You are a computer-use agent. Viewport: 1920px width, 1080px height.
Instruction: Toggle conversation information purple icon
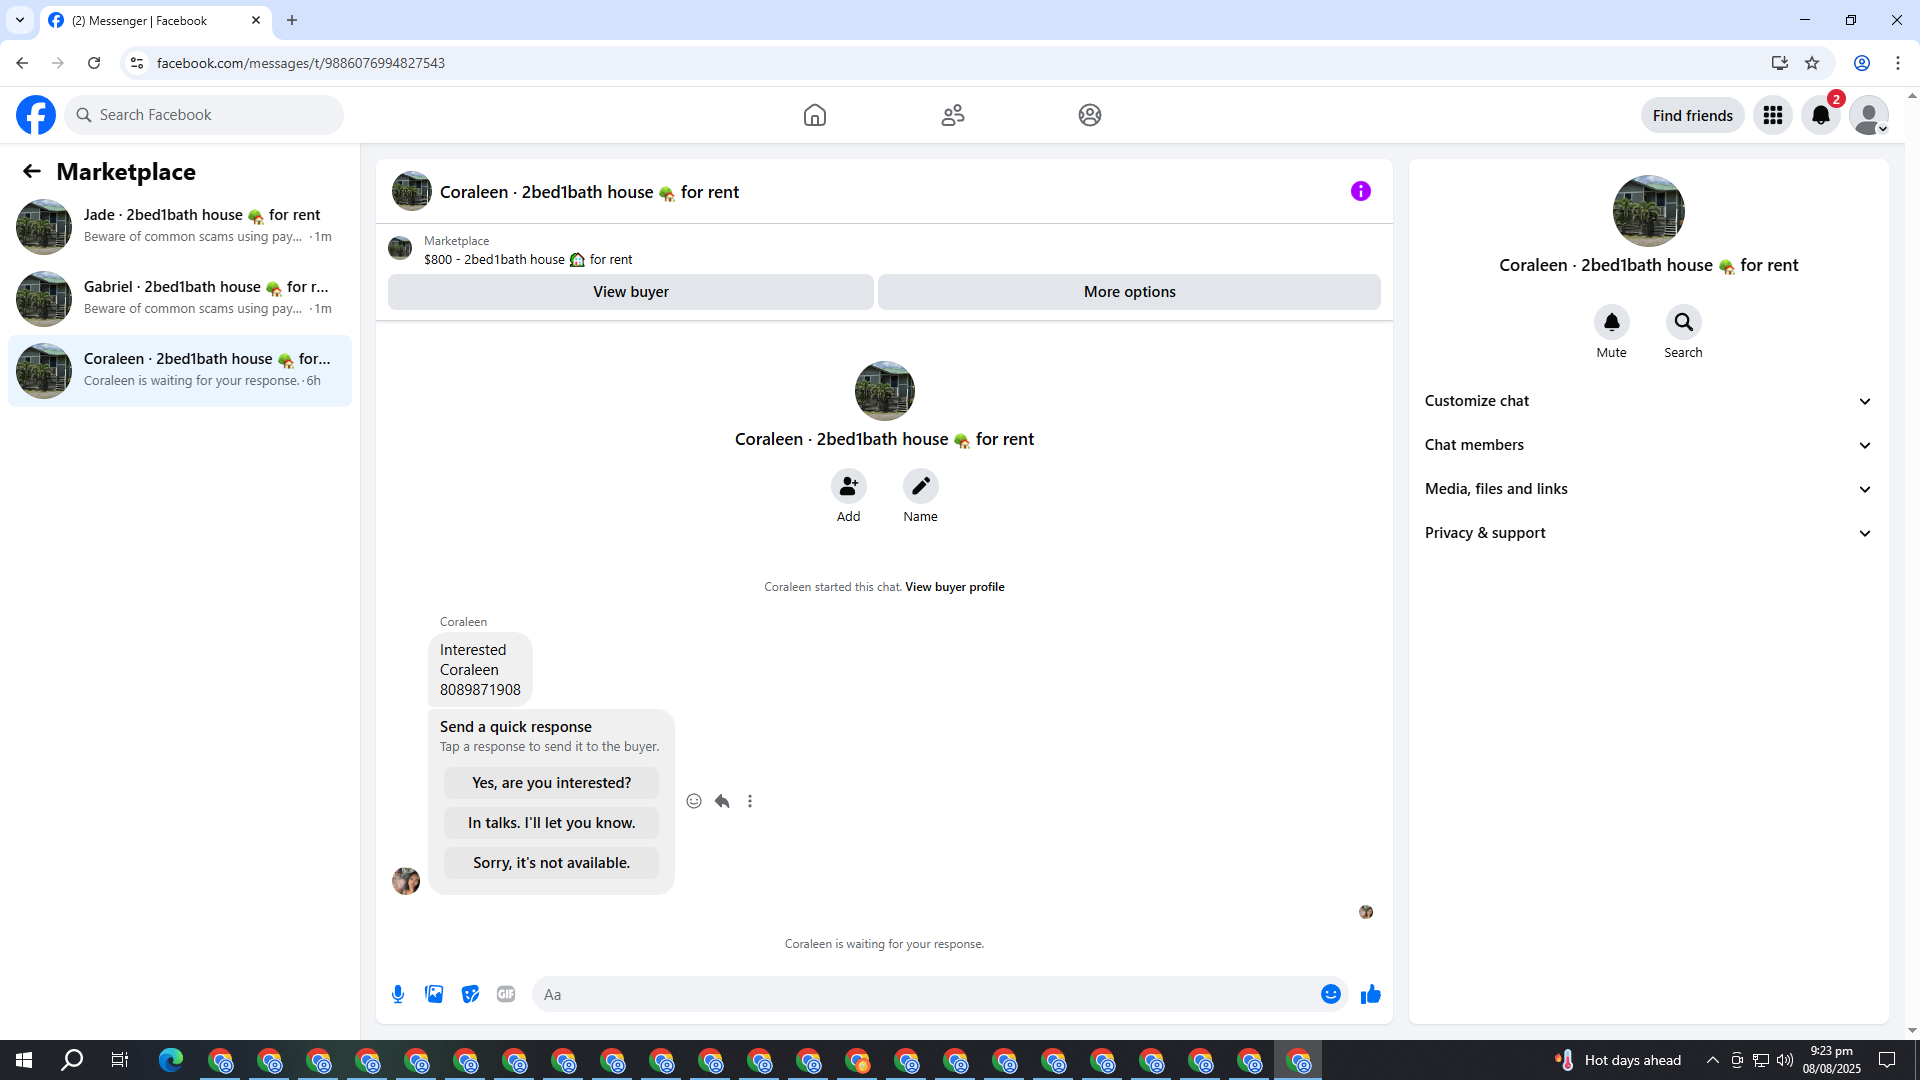point(1360,191)
